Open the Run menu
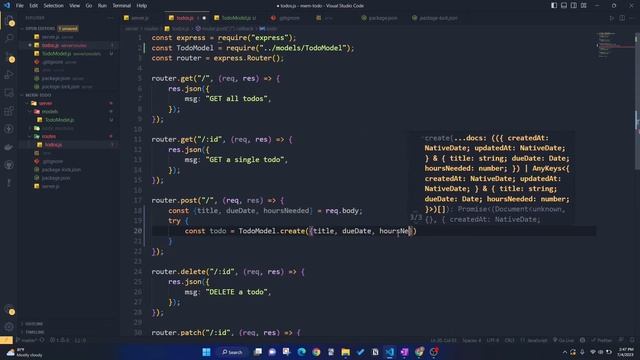Screen dimensions: 640x360 (x=102, y=6)
